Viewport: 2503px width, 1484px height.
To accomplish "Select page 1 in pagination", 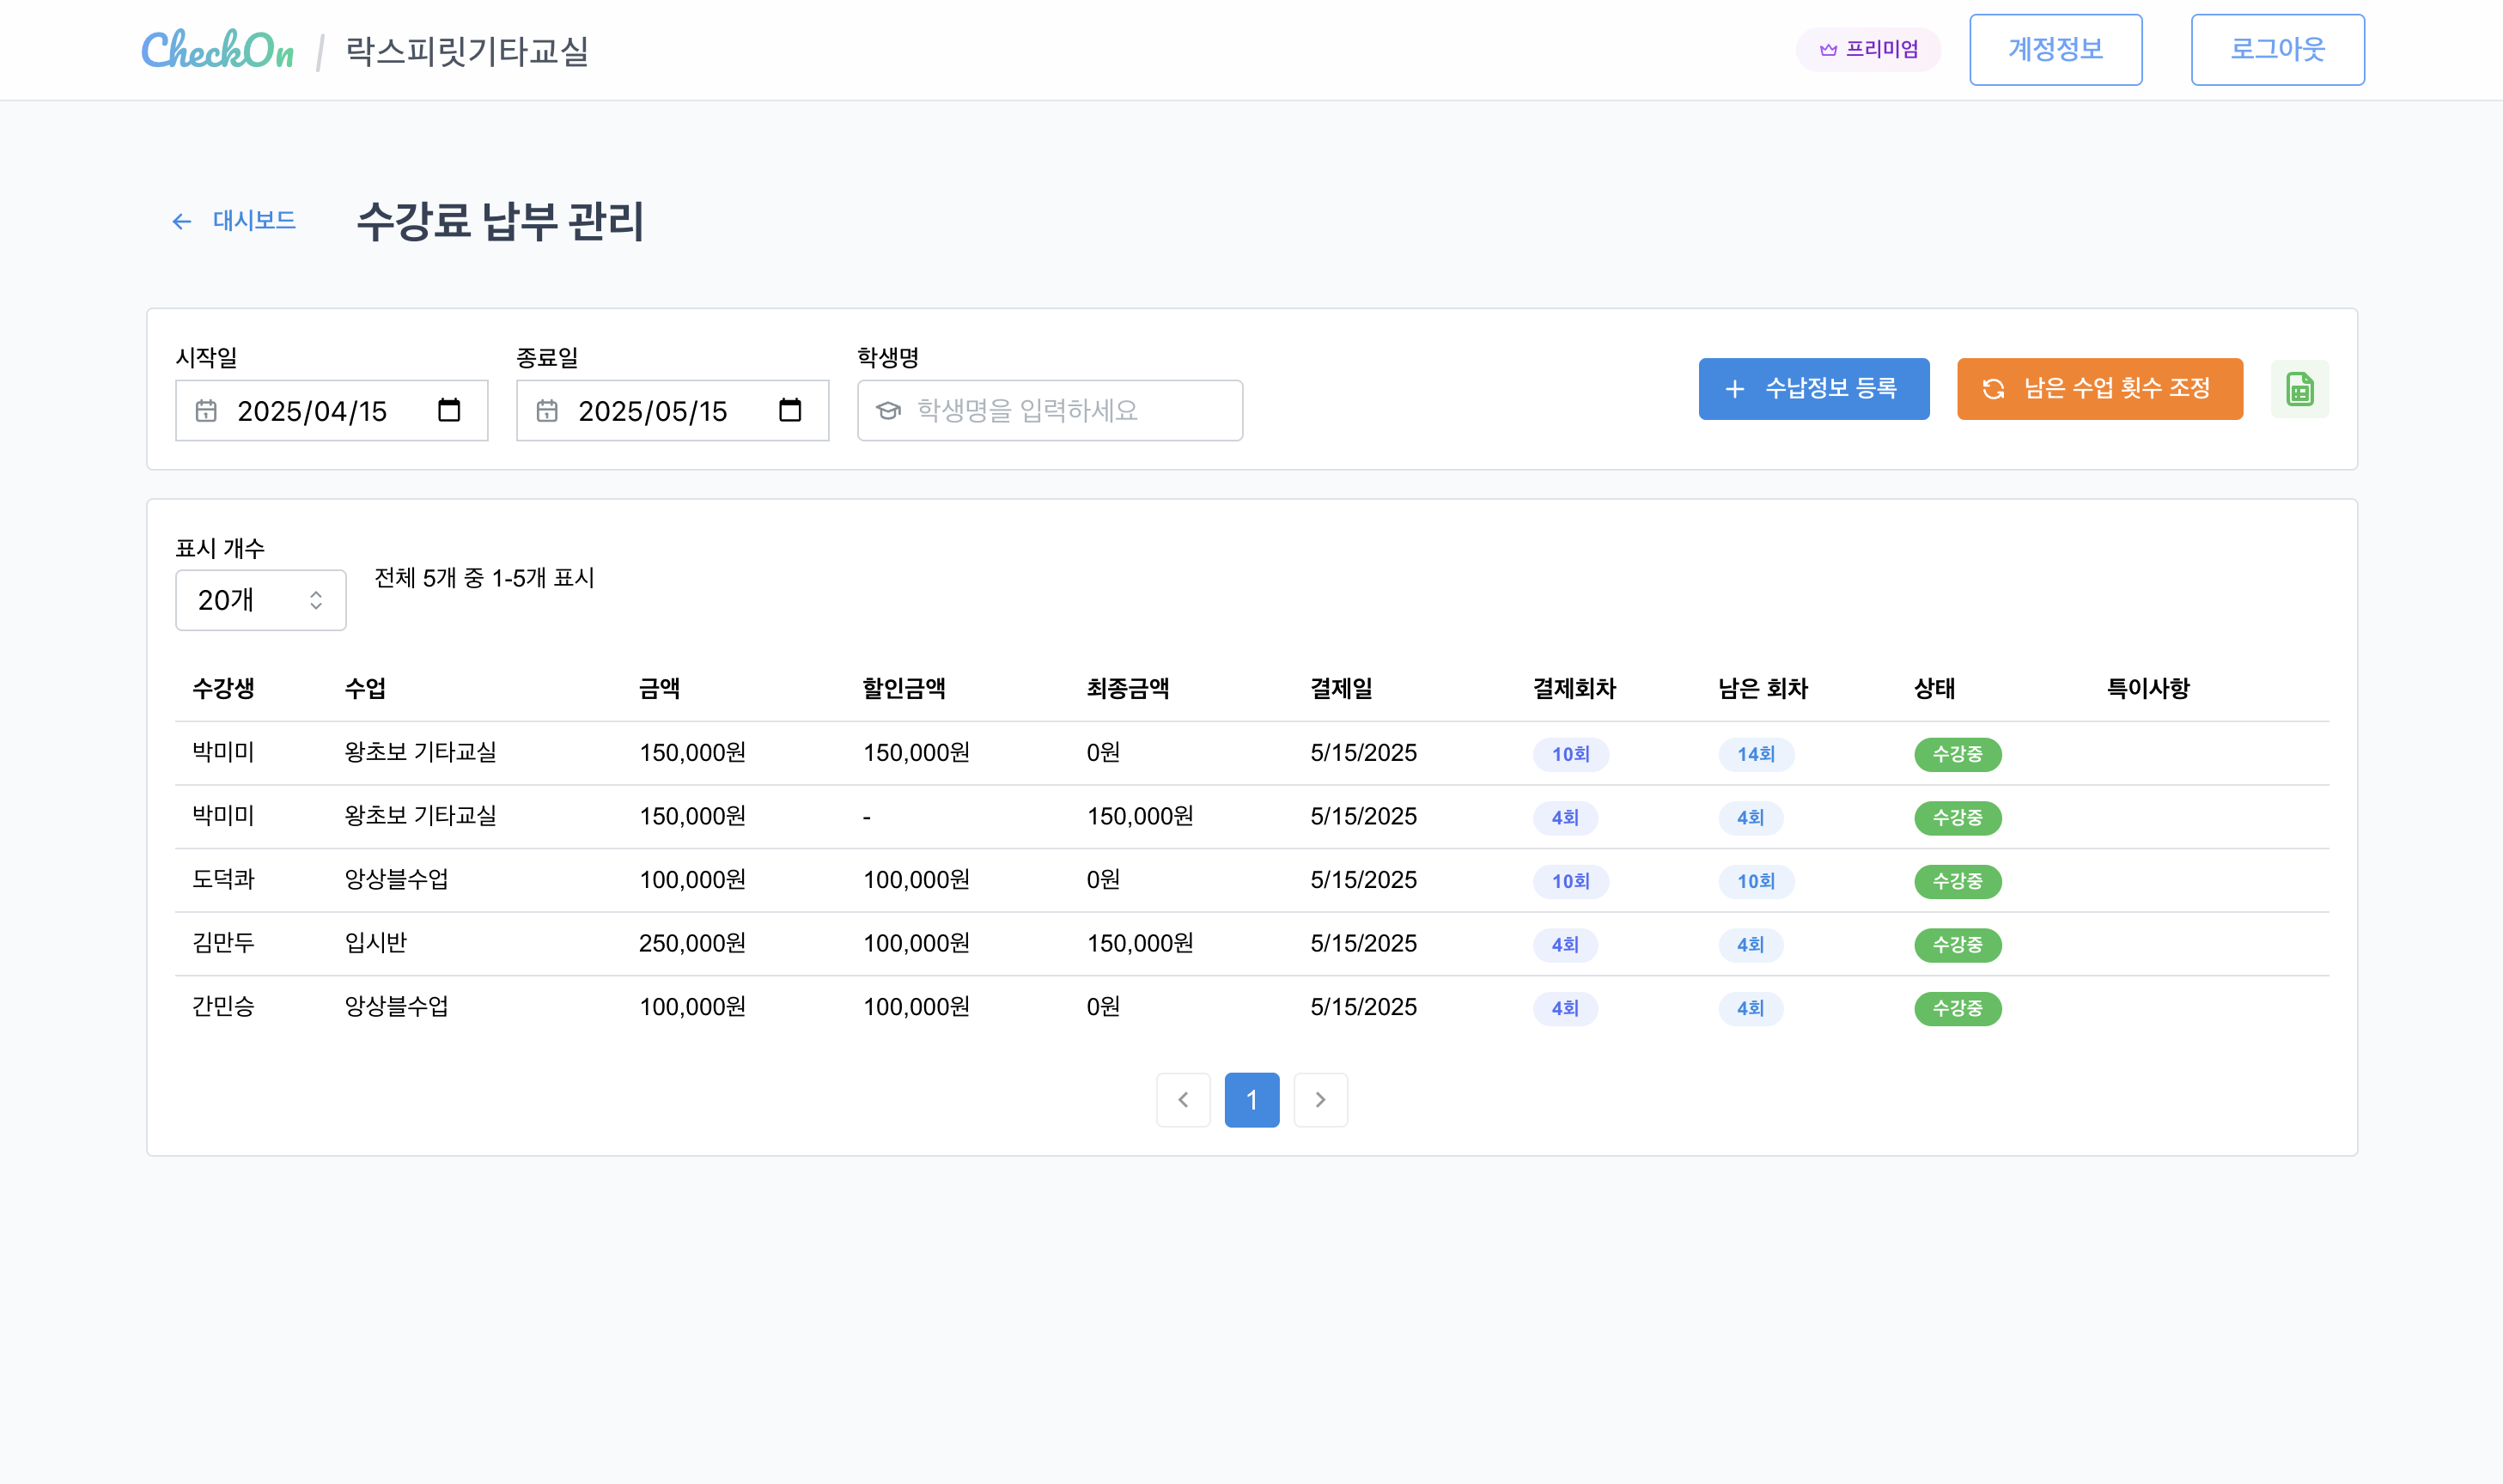I will click(x=1251, y=1100).
